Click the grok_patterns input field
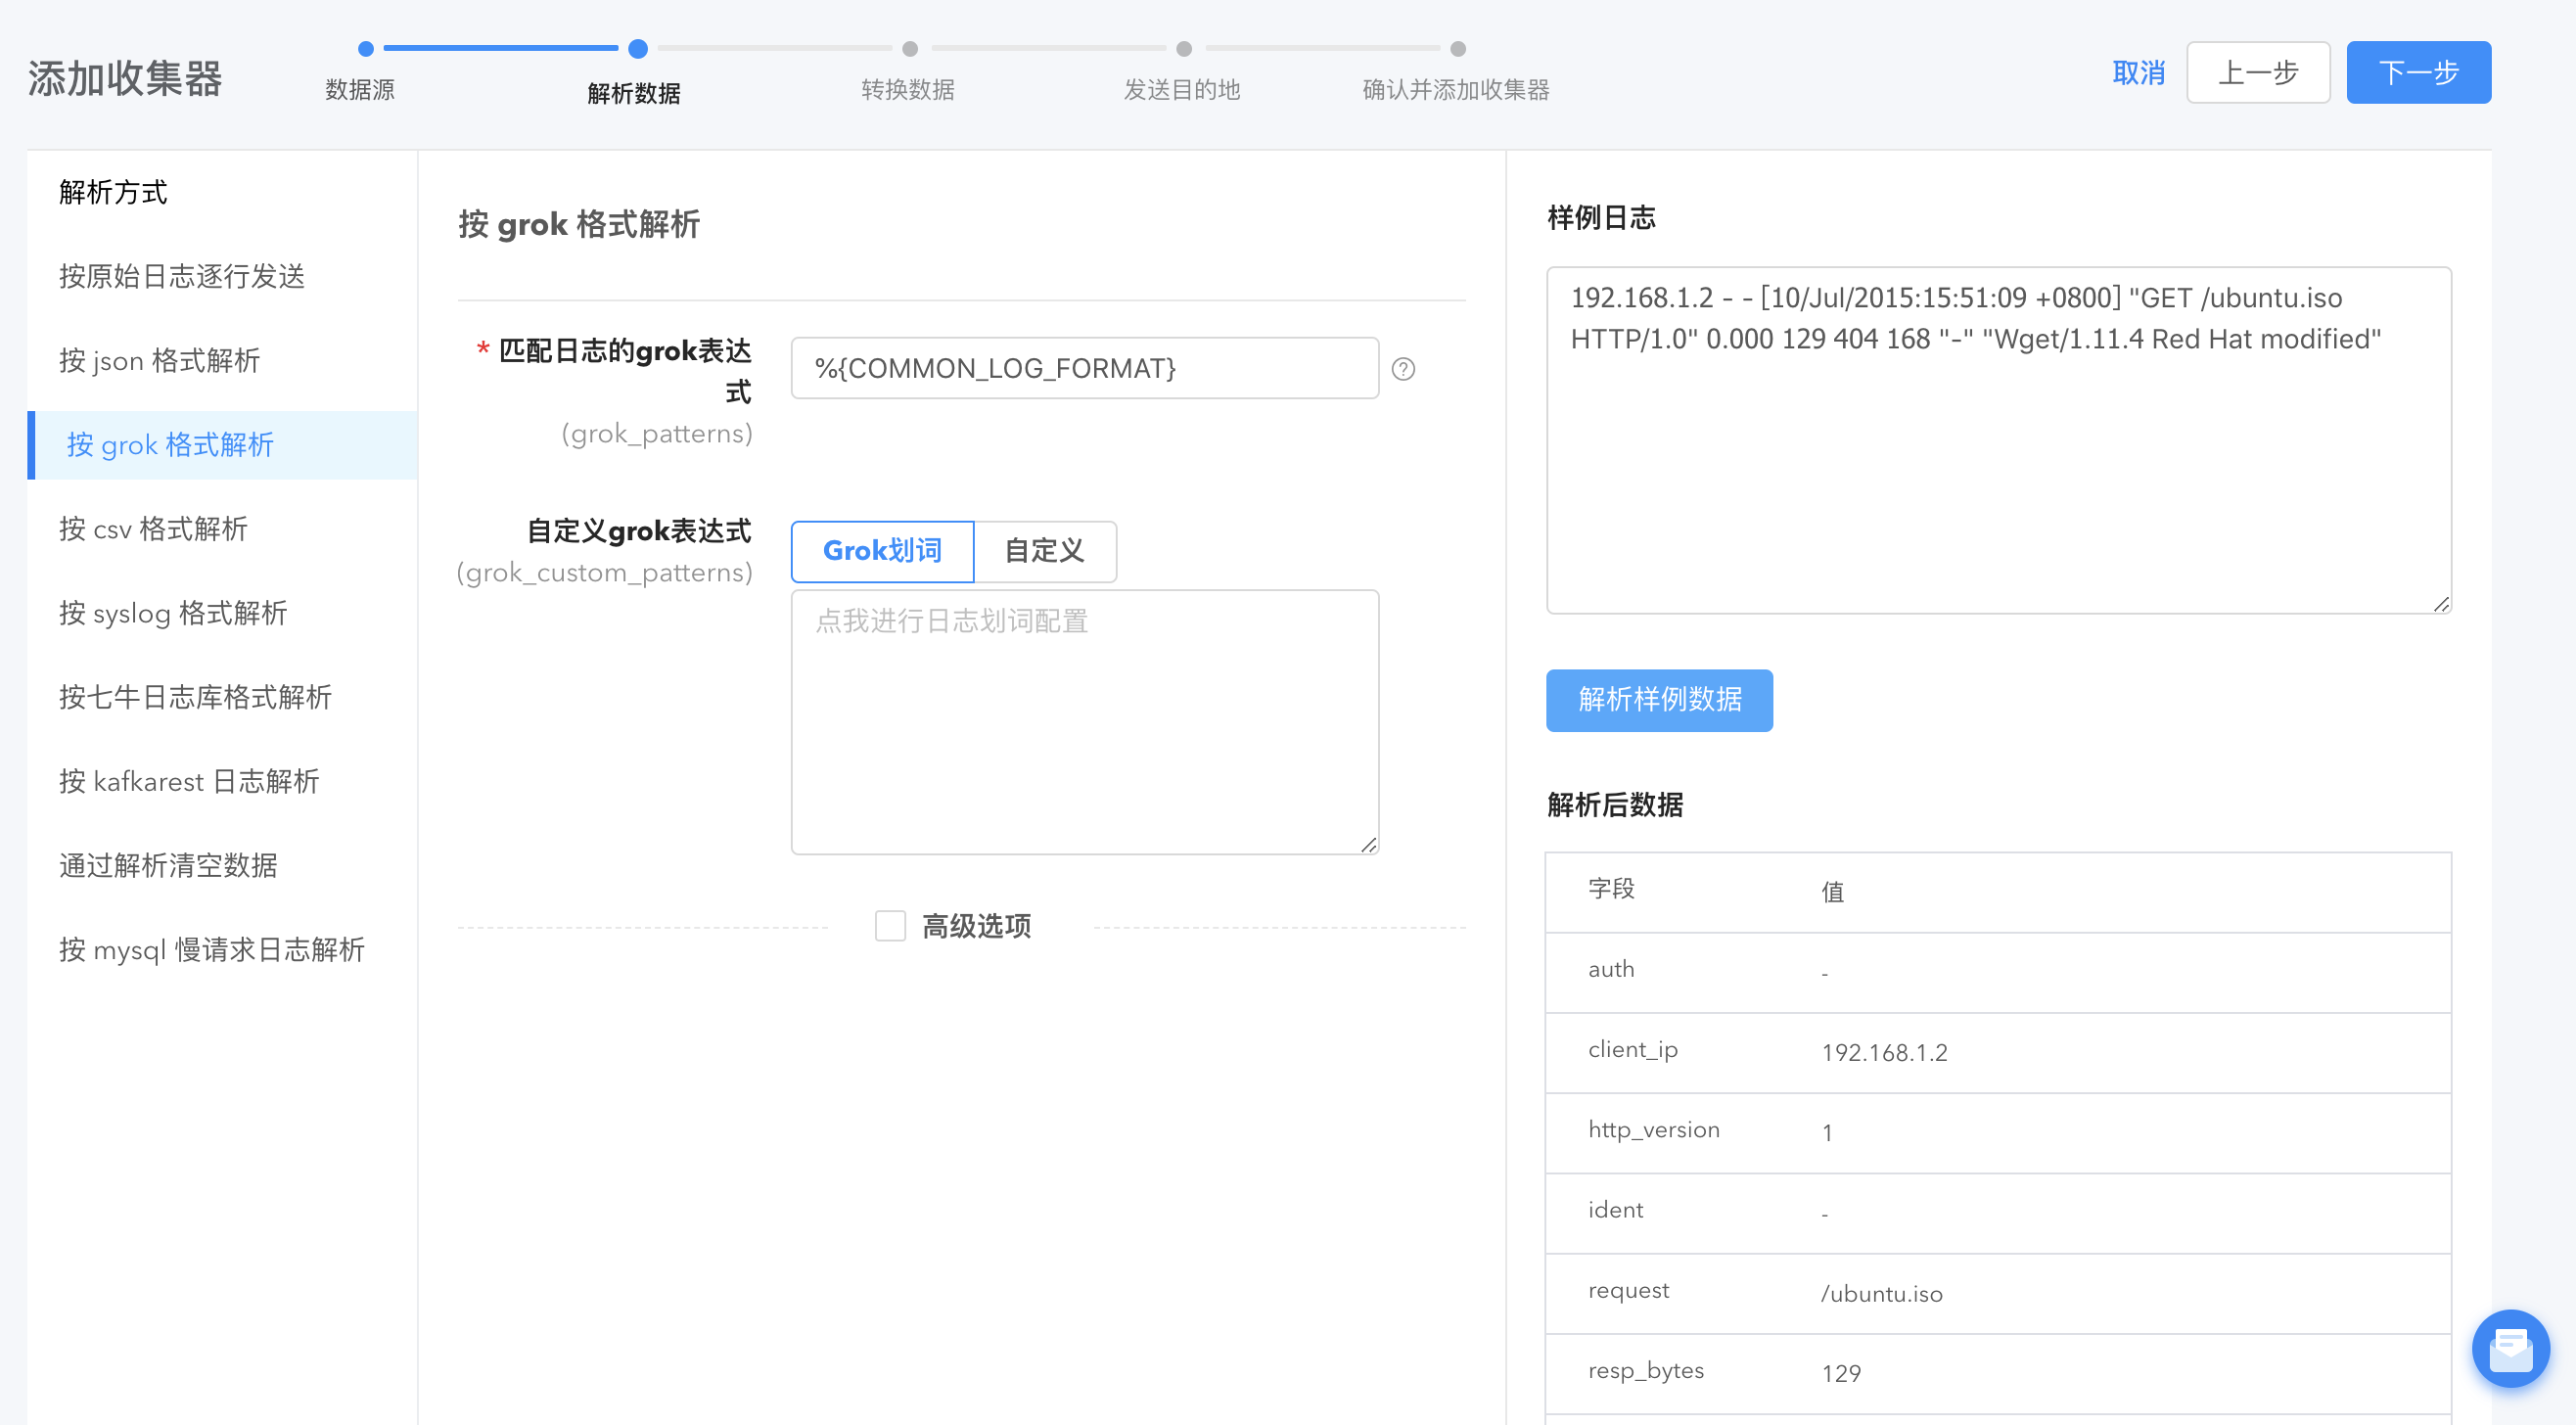 (1084, 368)
